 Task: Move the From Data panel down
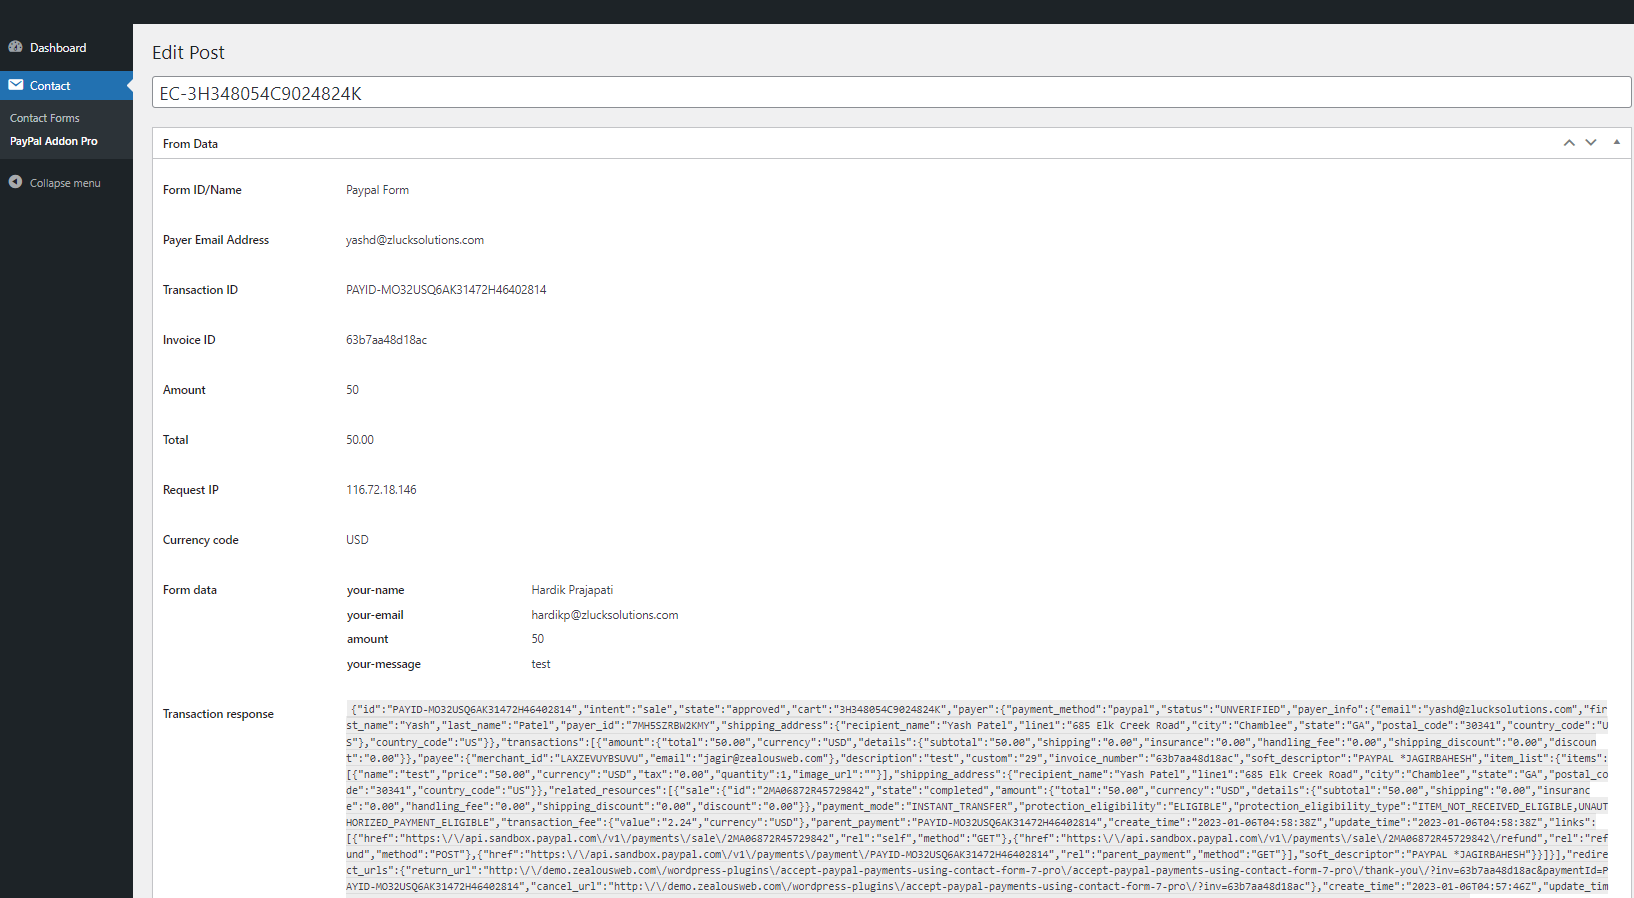pos(1591,143)
